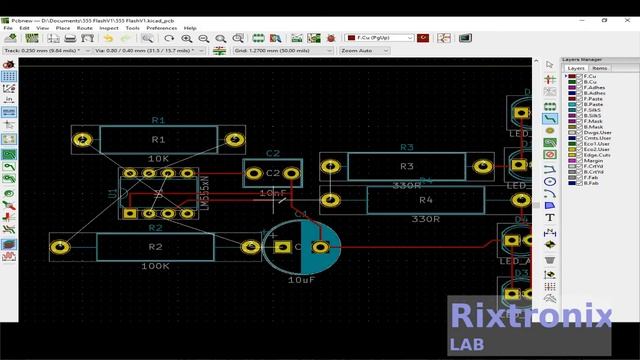Open the Route menu

(x=84, y=28)
